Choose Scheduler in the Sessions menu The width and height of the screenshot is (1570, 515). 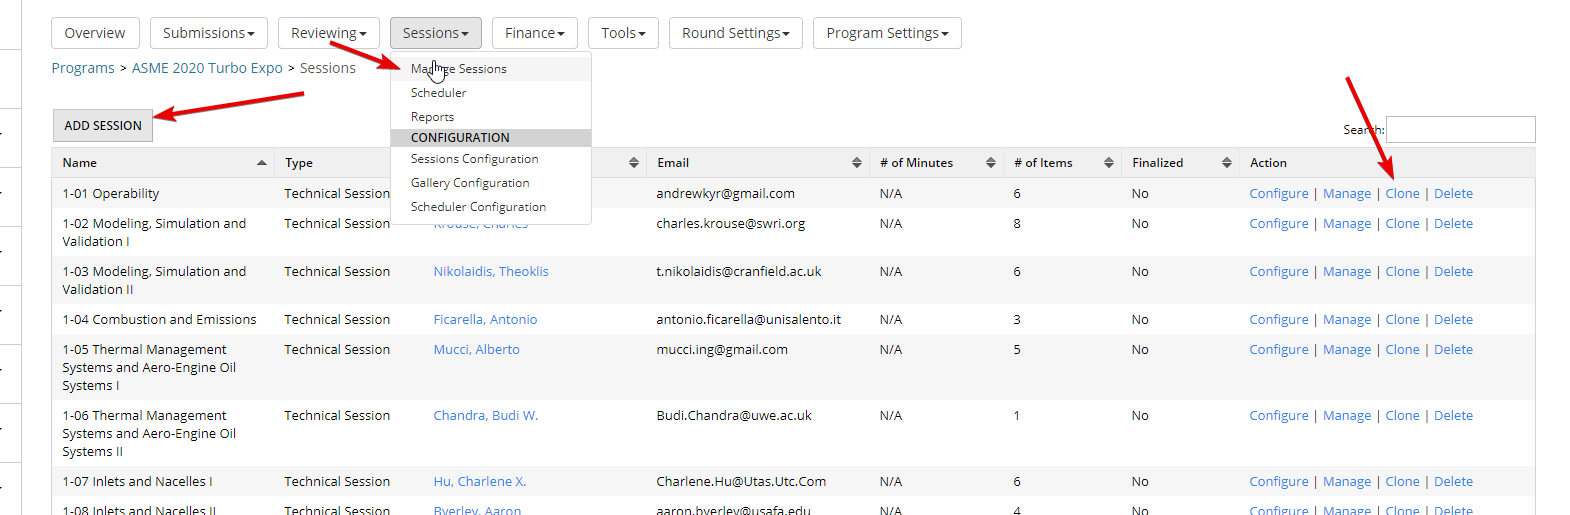[439, 93]
